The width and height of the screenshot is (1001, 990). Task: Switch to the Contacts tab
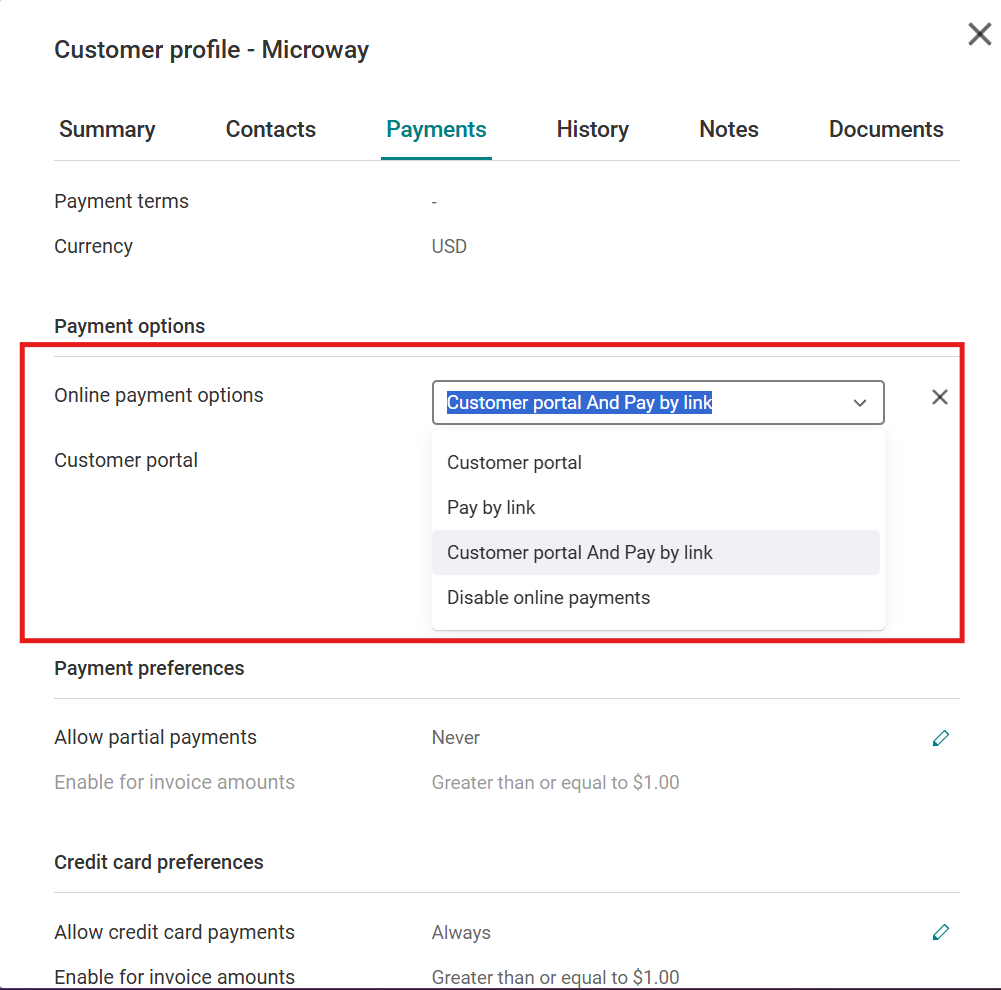click(270, 129)
